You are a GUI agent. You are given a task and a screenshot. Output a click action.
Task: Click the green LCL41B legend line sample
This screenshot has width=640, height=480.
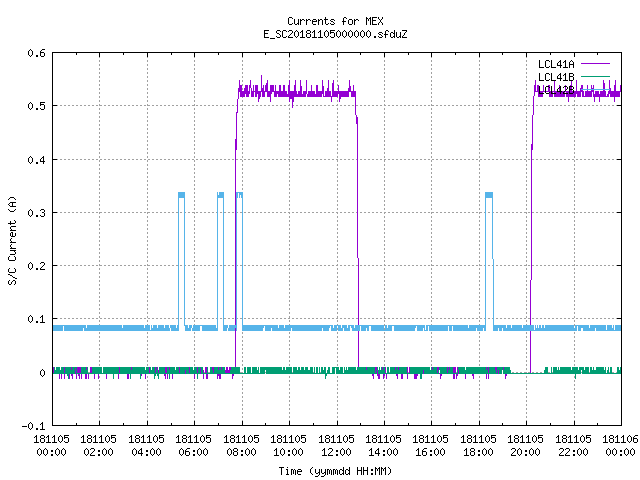(x=595, y=76)
